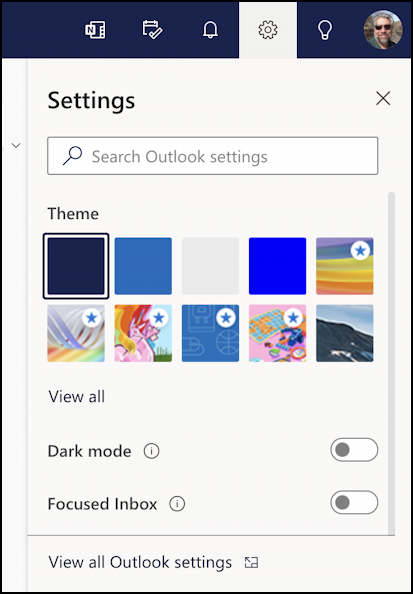This screenshot has width=413, height=594.
Task: Click View all under the themes
Action: [x=77, y=397]
